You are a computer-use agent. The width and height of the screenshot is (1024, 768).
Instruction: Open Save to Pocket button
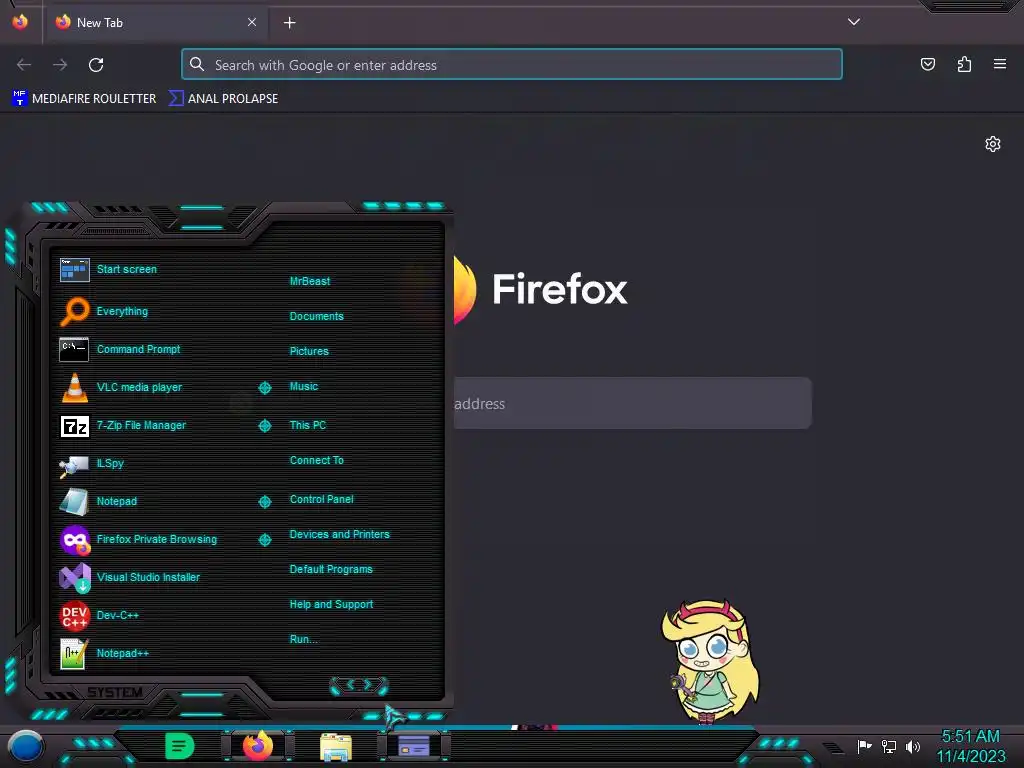(x=927, y=64)
